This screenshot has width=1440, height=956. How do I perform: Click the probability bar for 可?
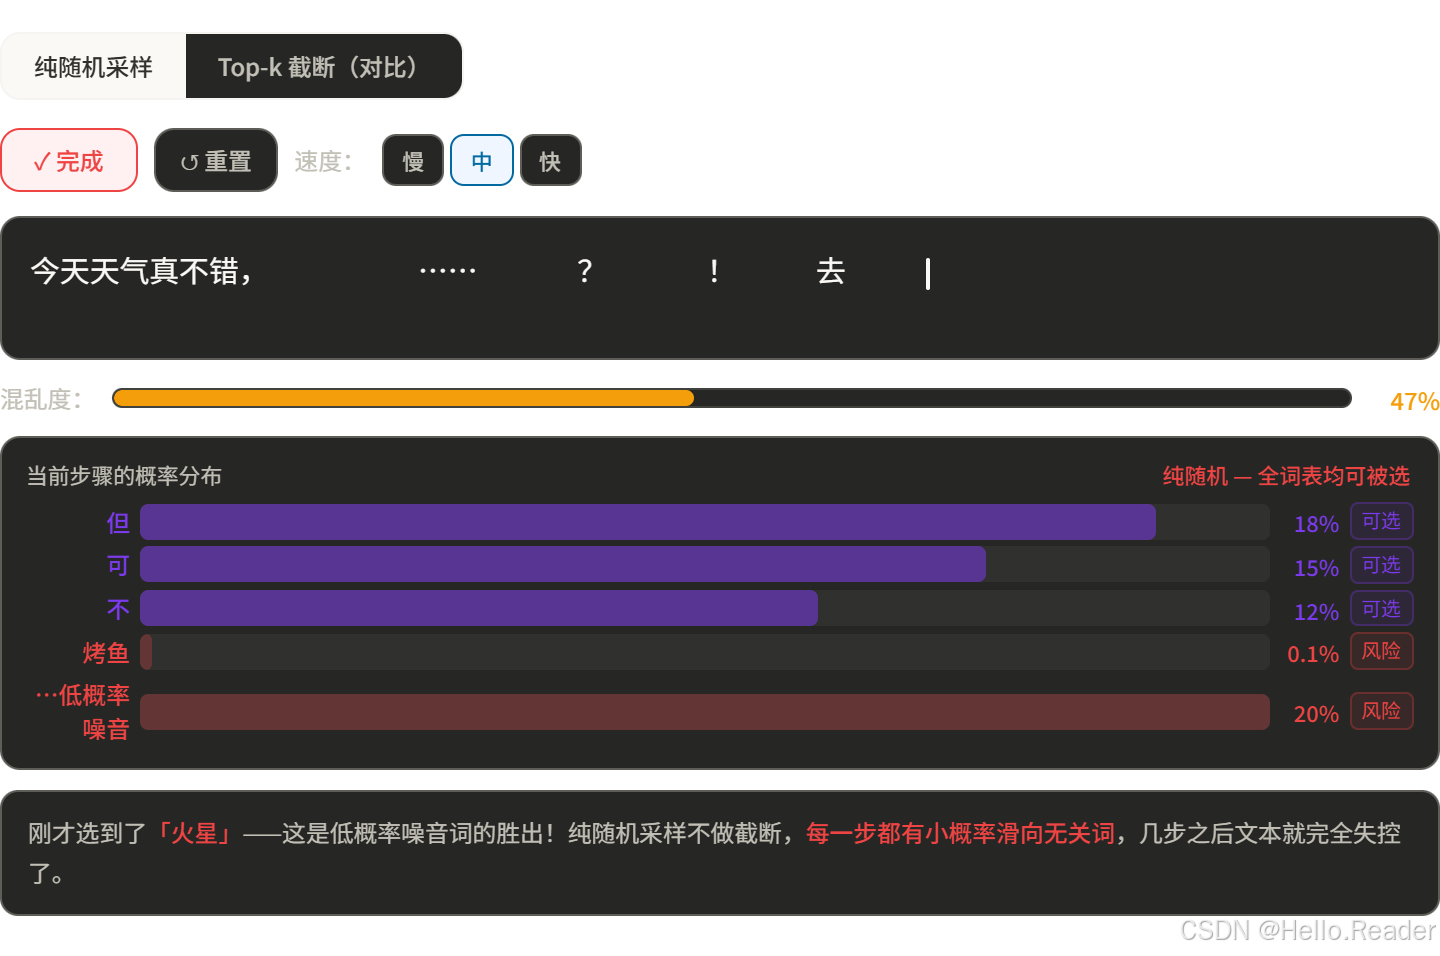point(705,564)
